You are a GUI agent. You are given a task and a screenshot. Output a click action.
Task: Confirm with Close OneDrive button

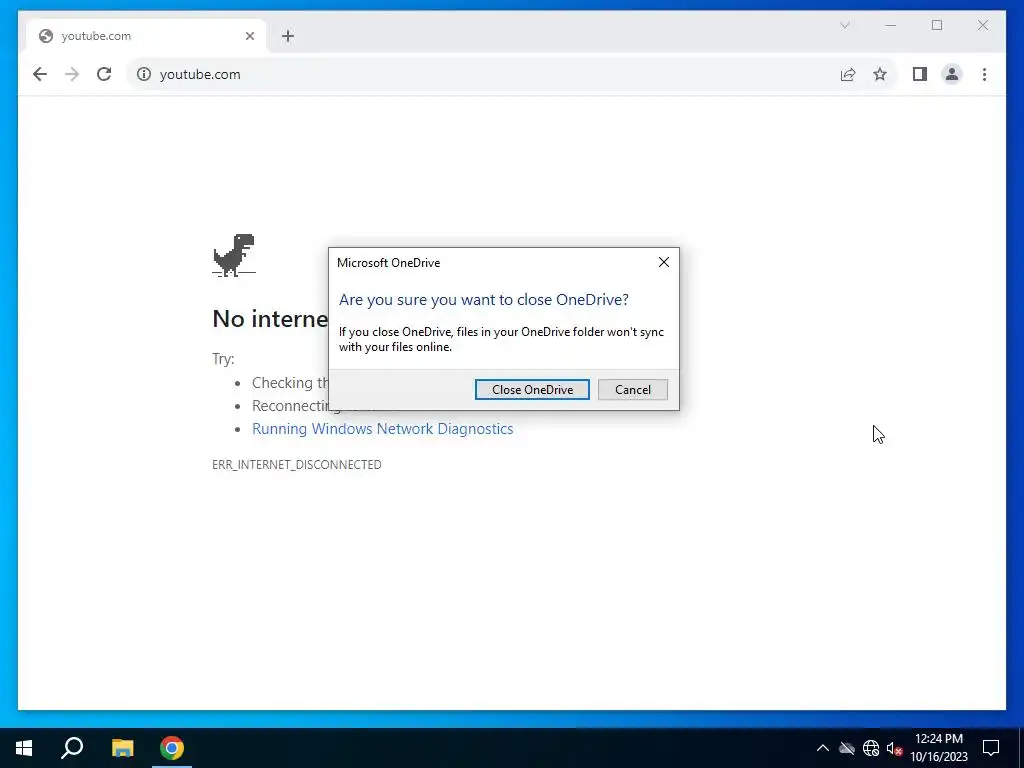[x=532, y=389]
